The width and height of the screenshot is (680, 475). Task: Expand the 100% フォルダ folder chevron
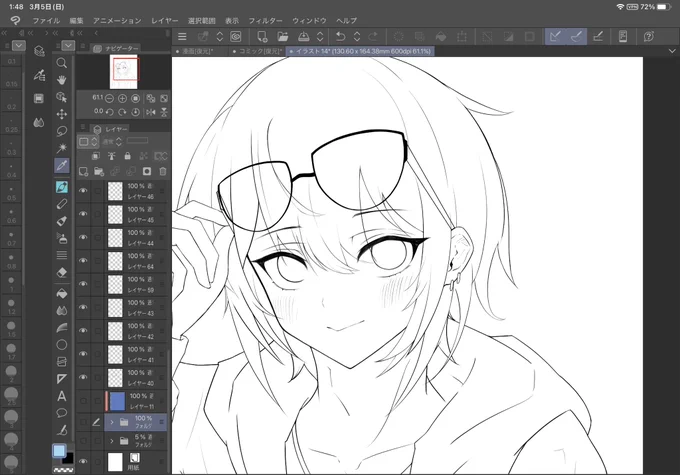point(112,422)
